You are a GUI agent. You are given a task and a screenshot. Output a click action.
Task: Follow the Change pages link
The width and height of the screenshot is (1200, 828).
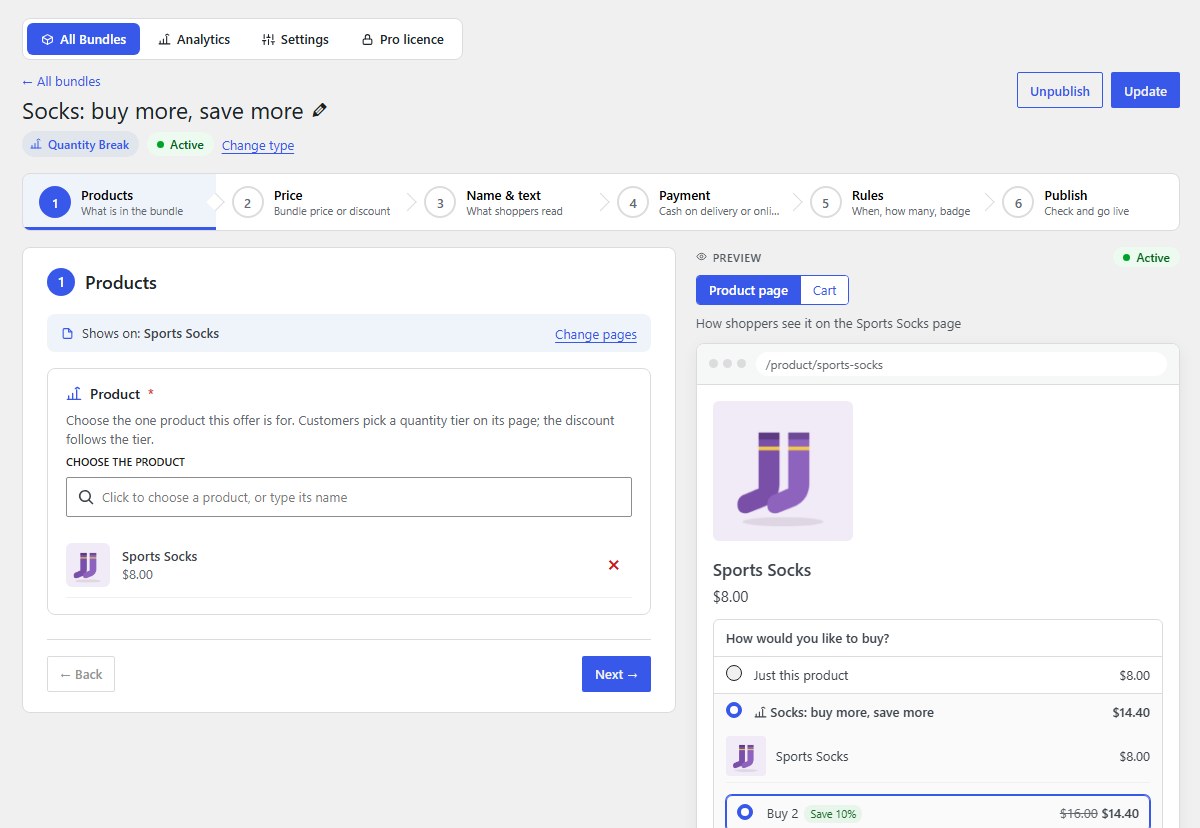coord(596,334)
